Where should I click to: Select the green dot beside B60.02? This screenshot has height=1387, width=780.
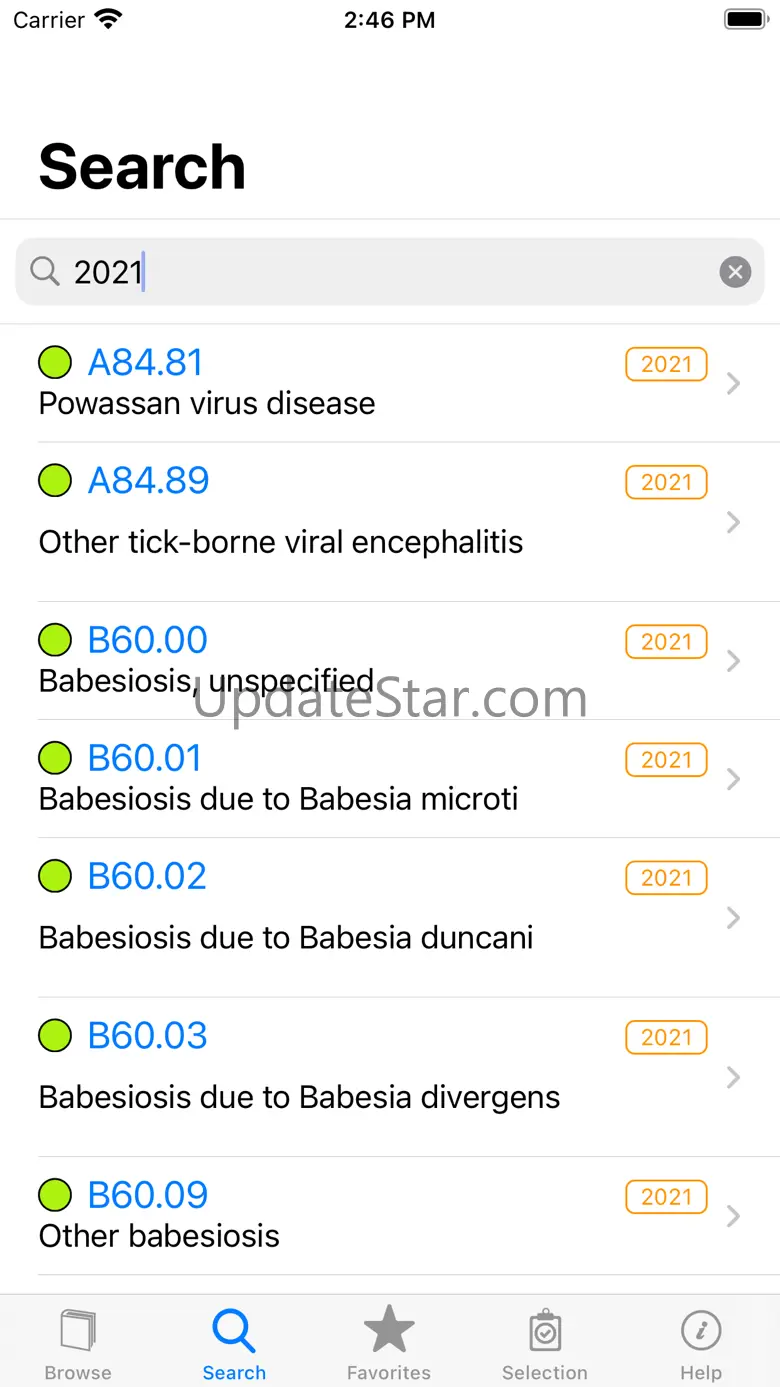55,876
